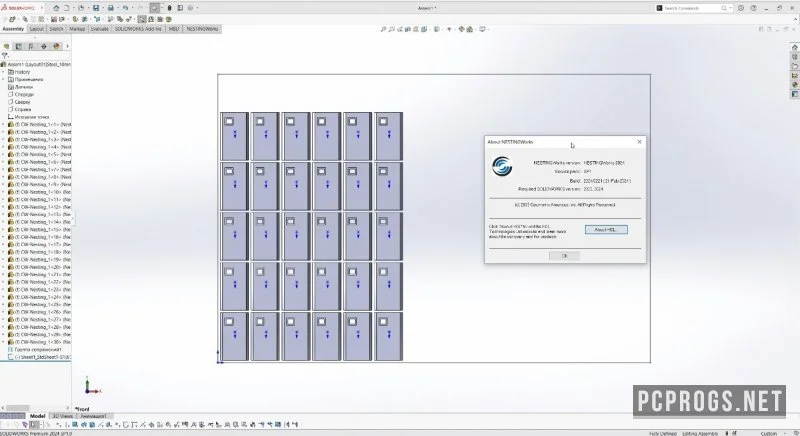Open the Undo dropdown arrow

click(132, 8)
